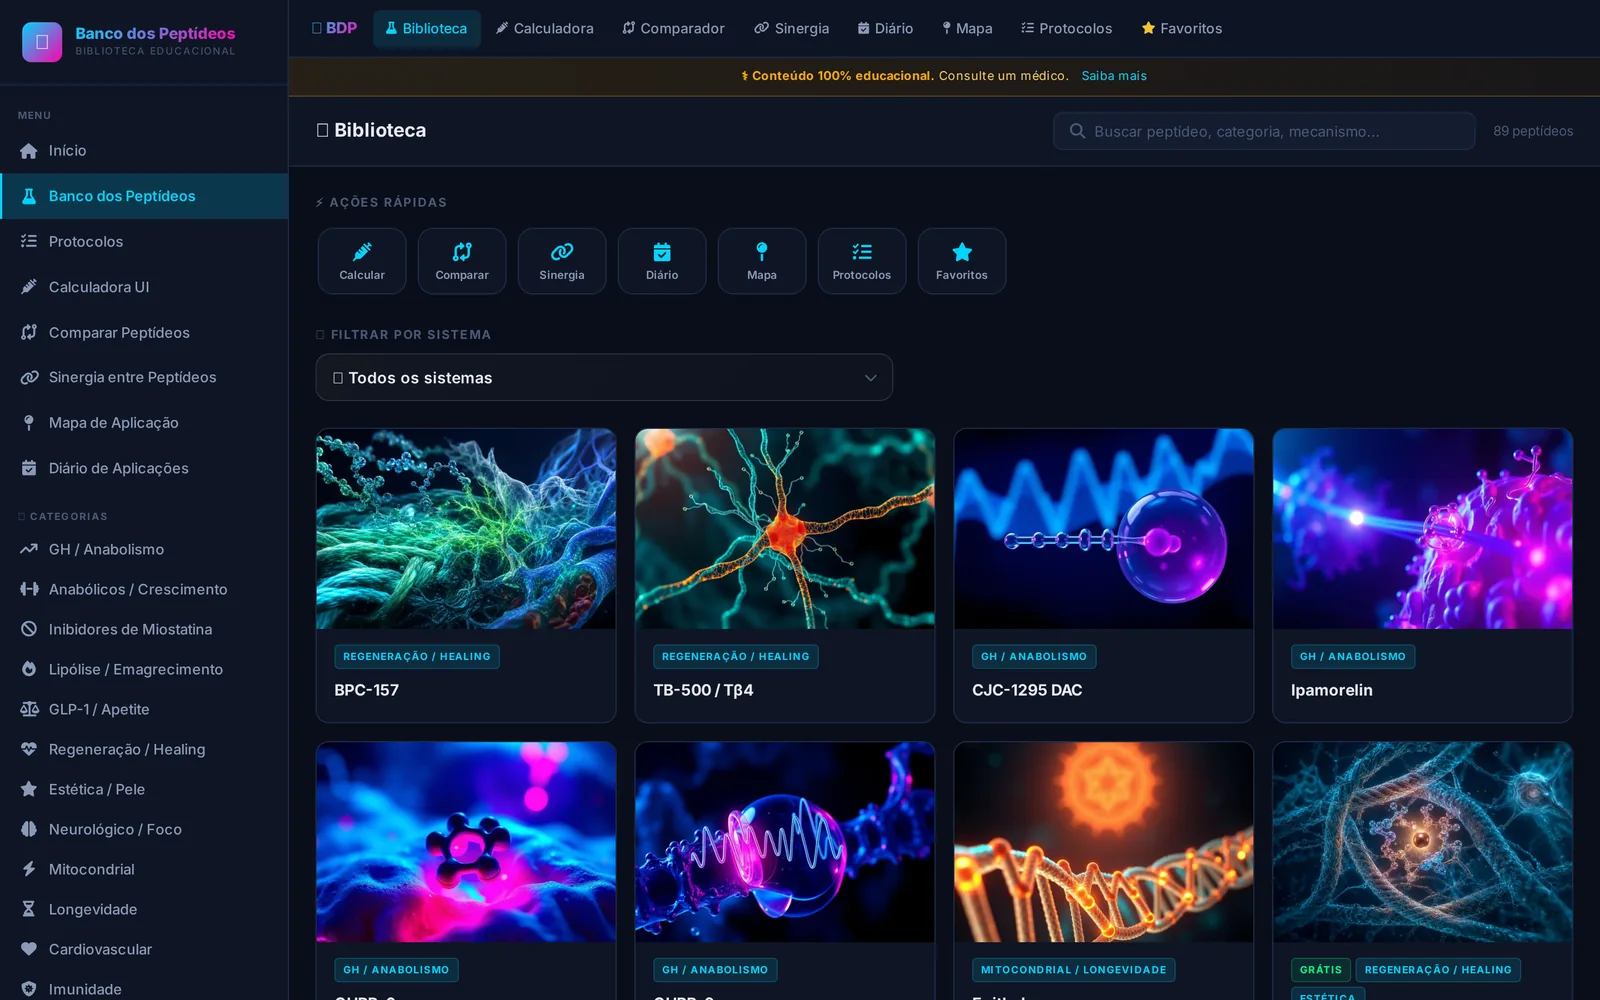Viewport: 1600px width, 1000px height.
Task: Open the Comparar quick action
Action: click(x=462, y=261)
